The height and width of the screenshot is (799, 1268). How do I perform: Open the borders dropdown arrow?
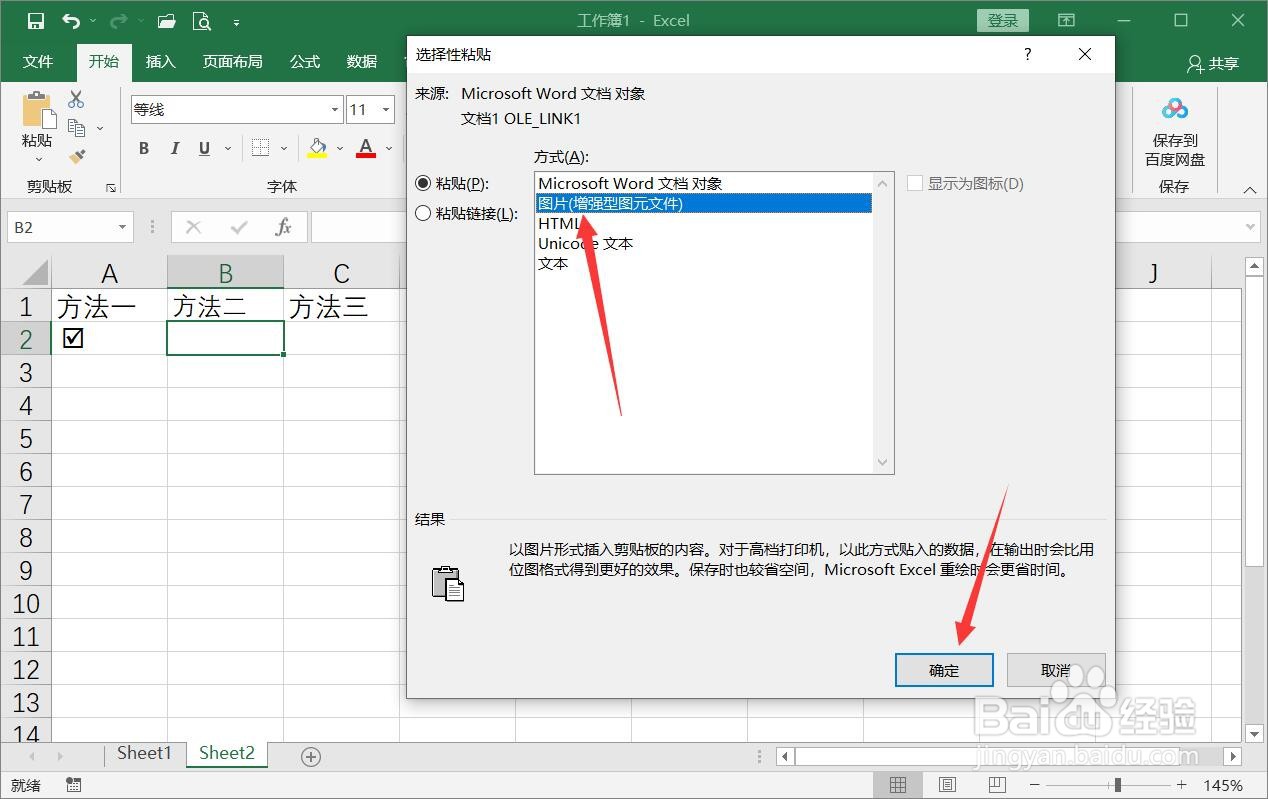(x=284, y=149)
